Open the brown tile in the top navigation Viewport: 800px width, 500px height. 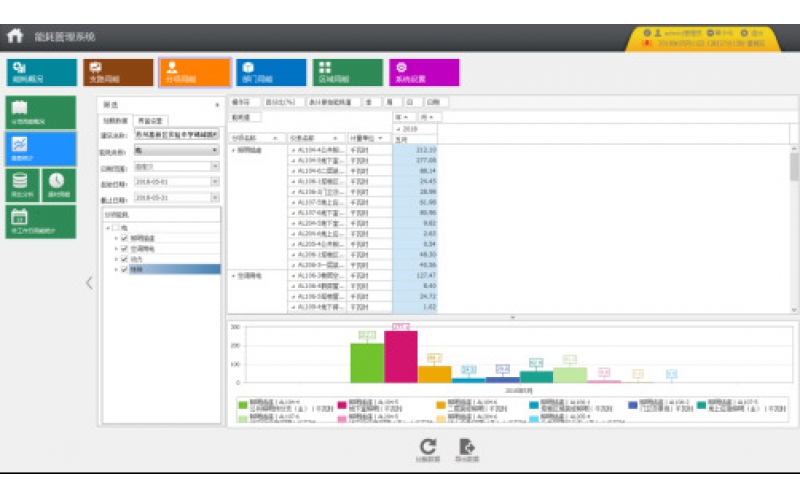click(119, 72)
